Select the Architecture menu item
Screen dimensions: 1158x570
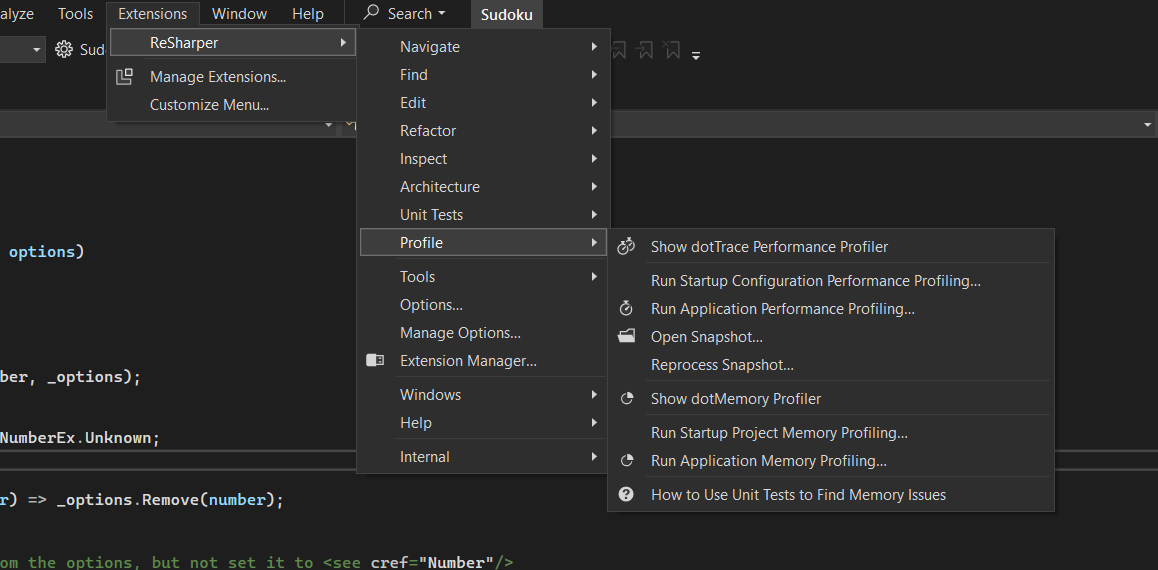(x=484, y=187)
